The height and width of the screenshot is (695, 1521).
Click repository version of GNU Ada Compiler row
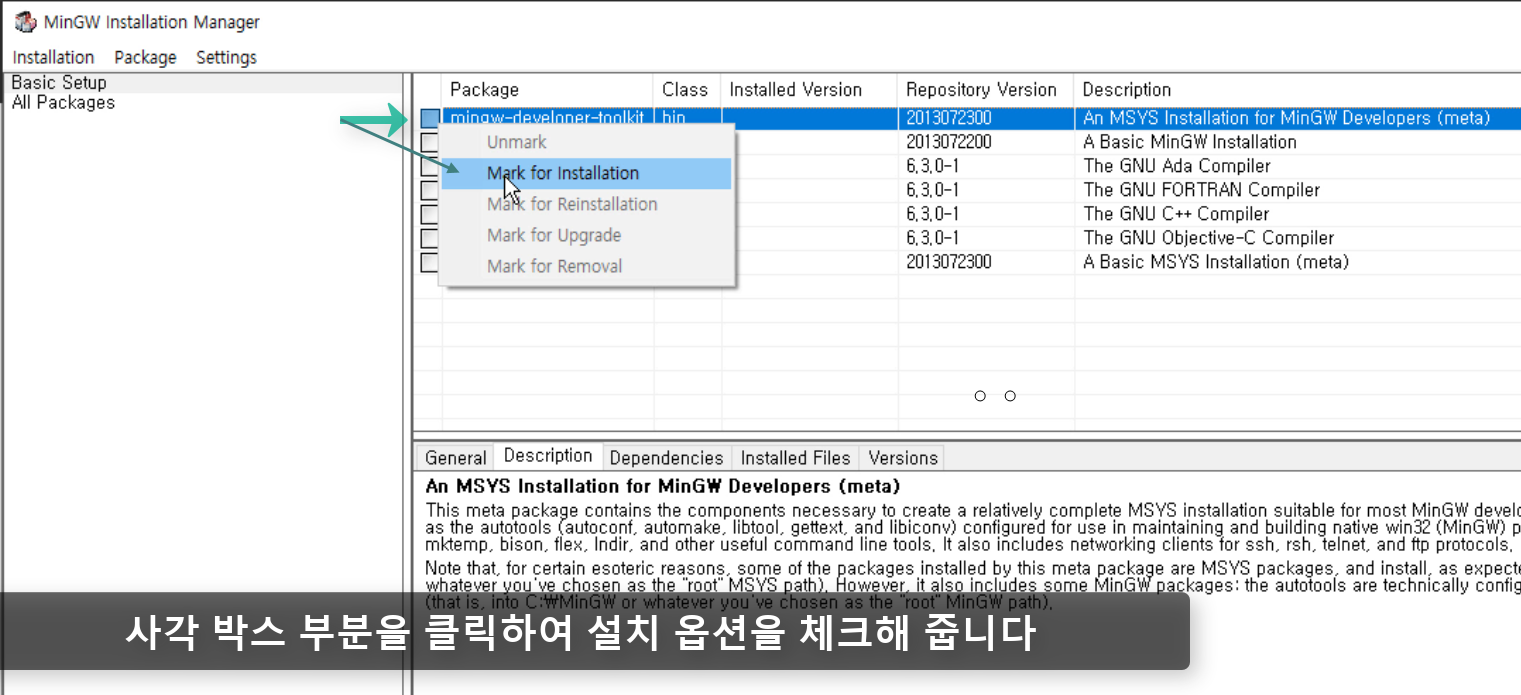933,166
